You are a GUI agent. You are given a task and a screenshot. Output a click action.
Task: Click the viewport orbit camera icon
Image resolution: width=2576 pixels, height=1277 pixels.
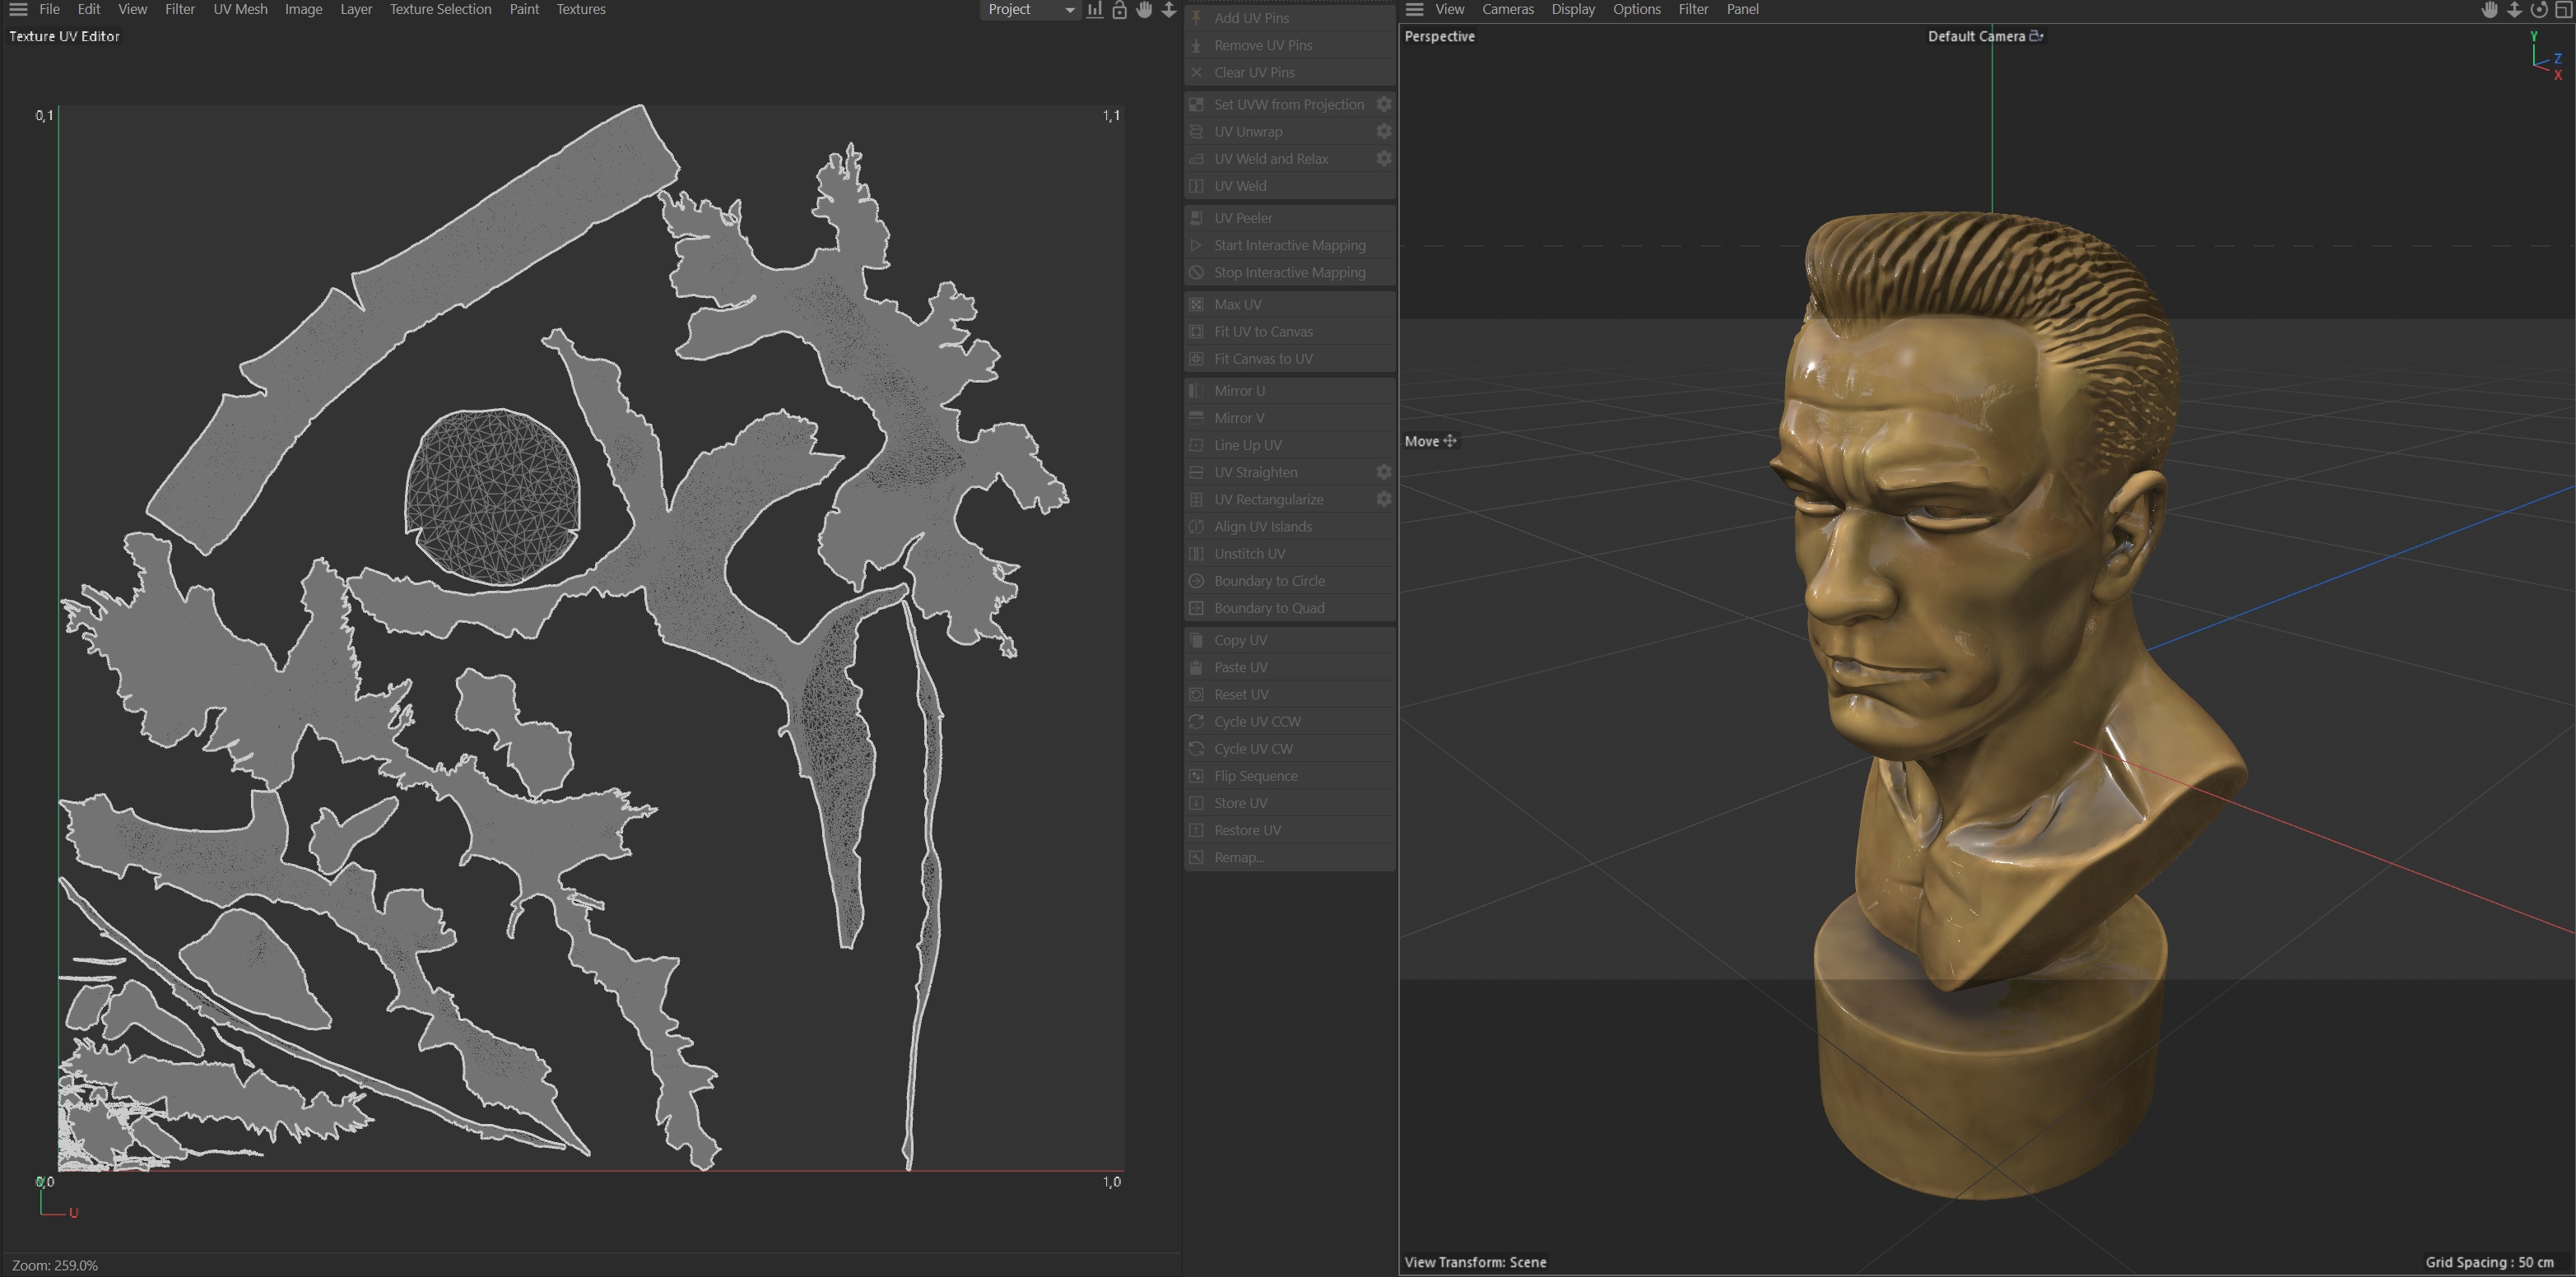click(x=2538, y=10)
